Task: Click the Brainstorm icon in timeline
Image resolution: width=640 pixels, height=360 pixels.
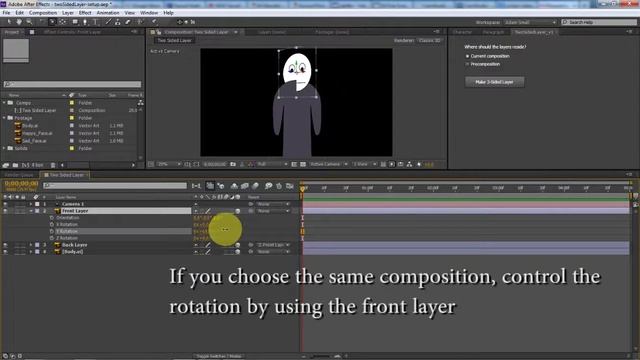Action: (268, 186)
